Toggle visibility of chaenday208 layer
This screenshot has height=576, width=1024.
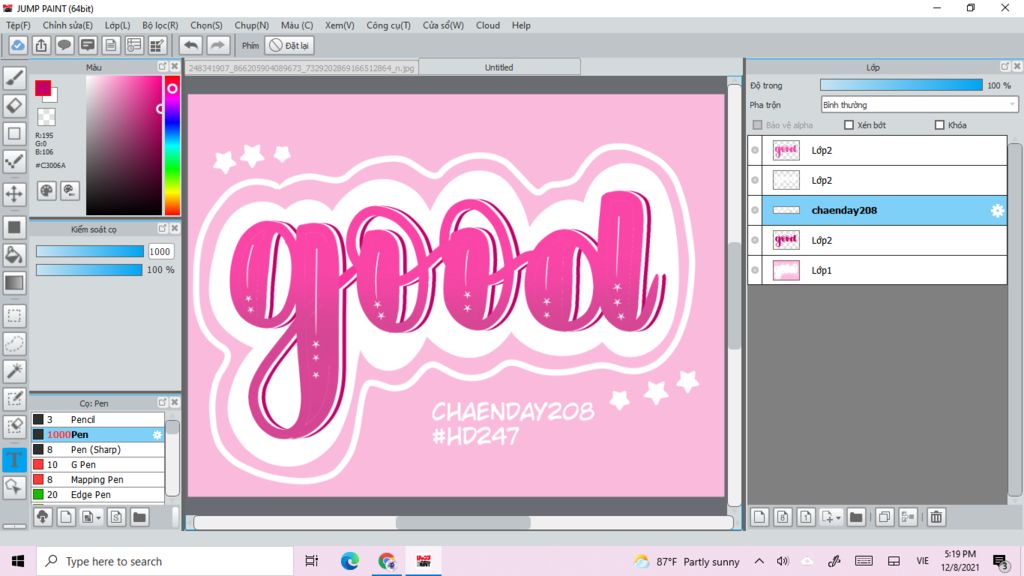pyautogui.click(x=755, y=210)
